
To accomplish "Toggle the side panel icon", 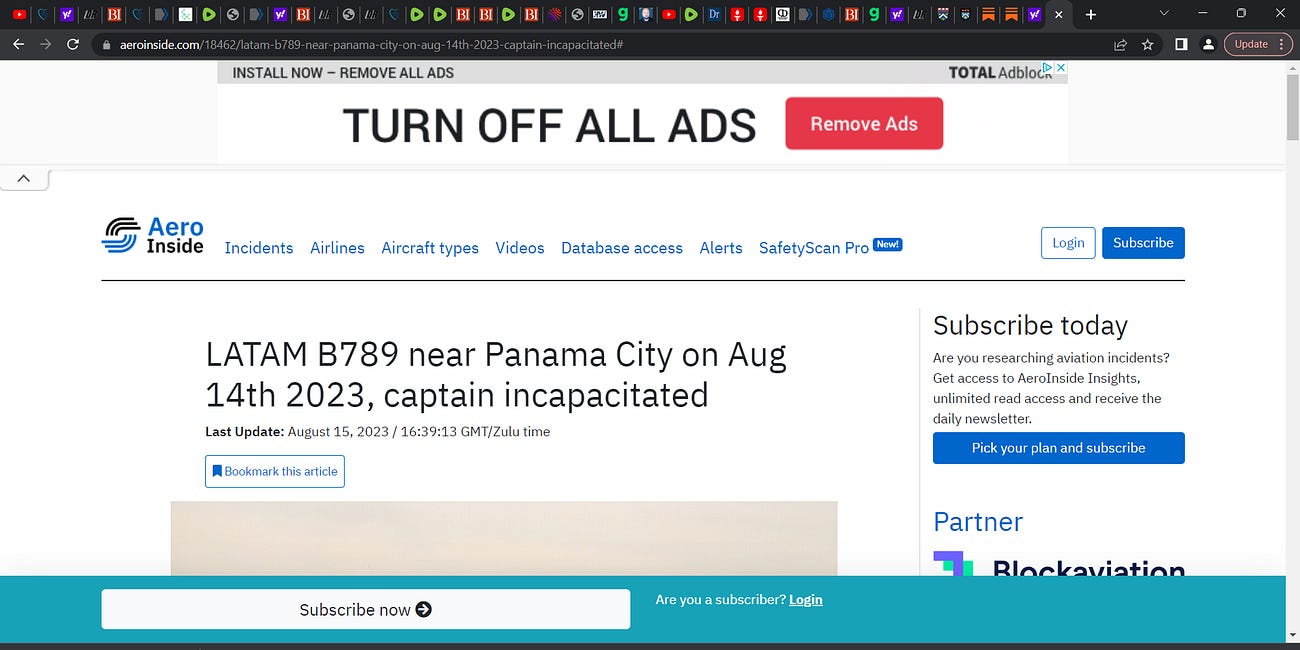I will coord(1180,44).
